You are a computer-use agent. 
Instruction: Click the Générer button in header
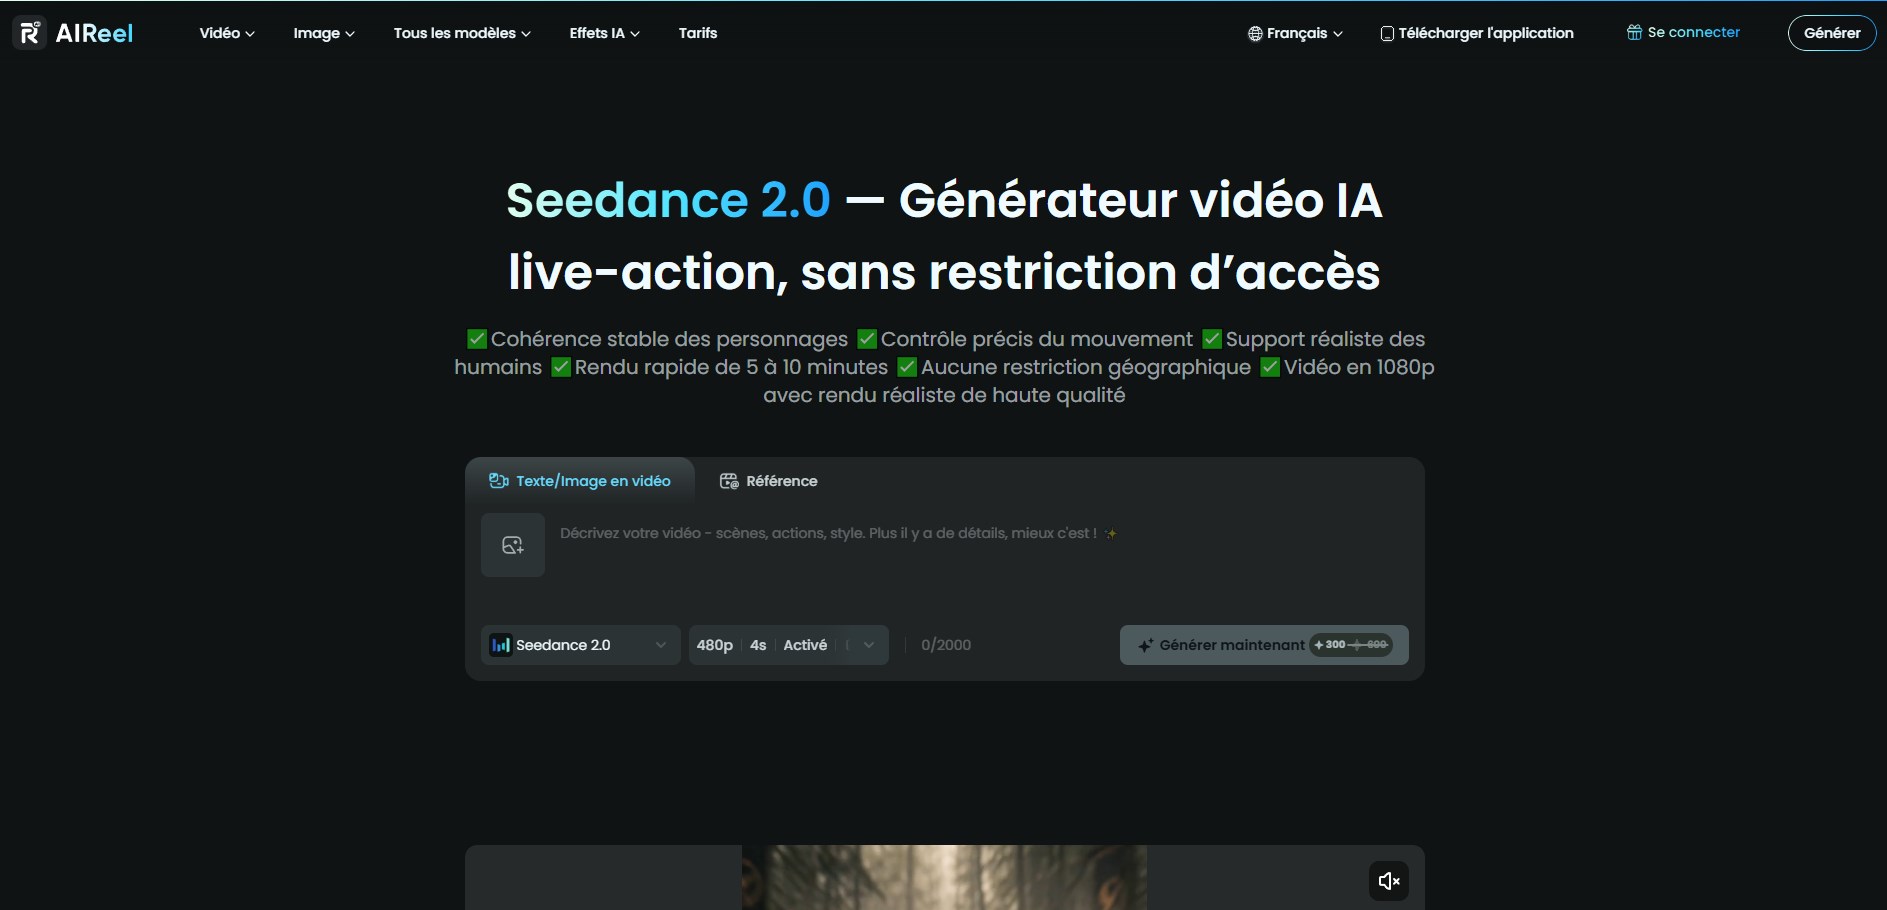1832,33
